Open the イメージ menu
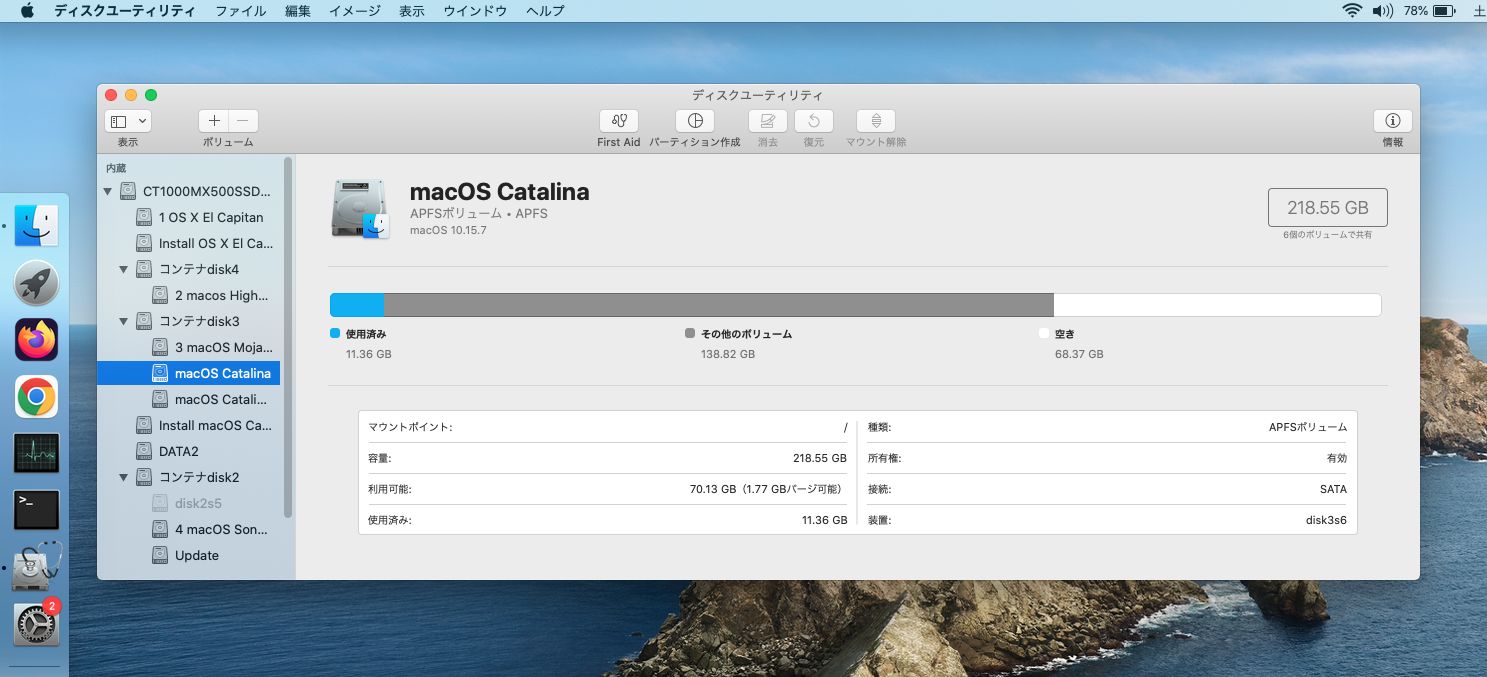The image size is (1487, 677). (354, 11)
